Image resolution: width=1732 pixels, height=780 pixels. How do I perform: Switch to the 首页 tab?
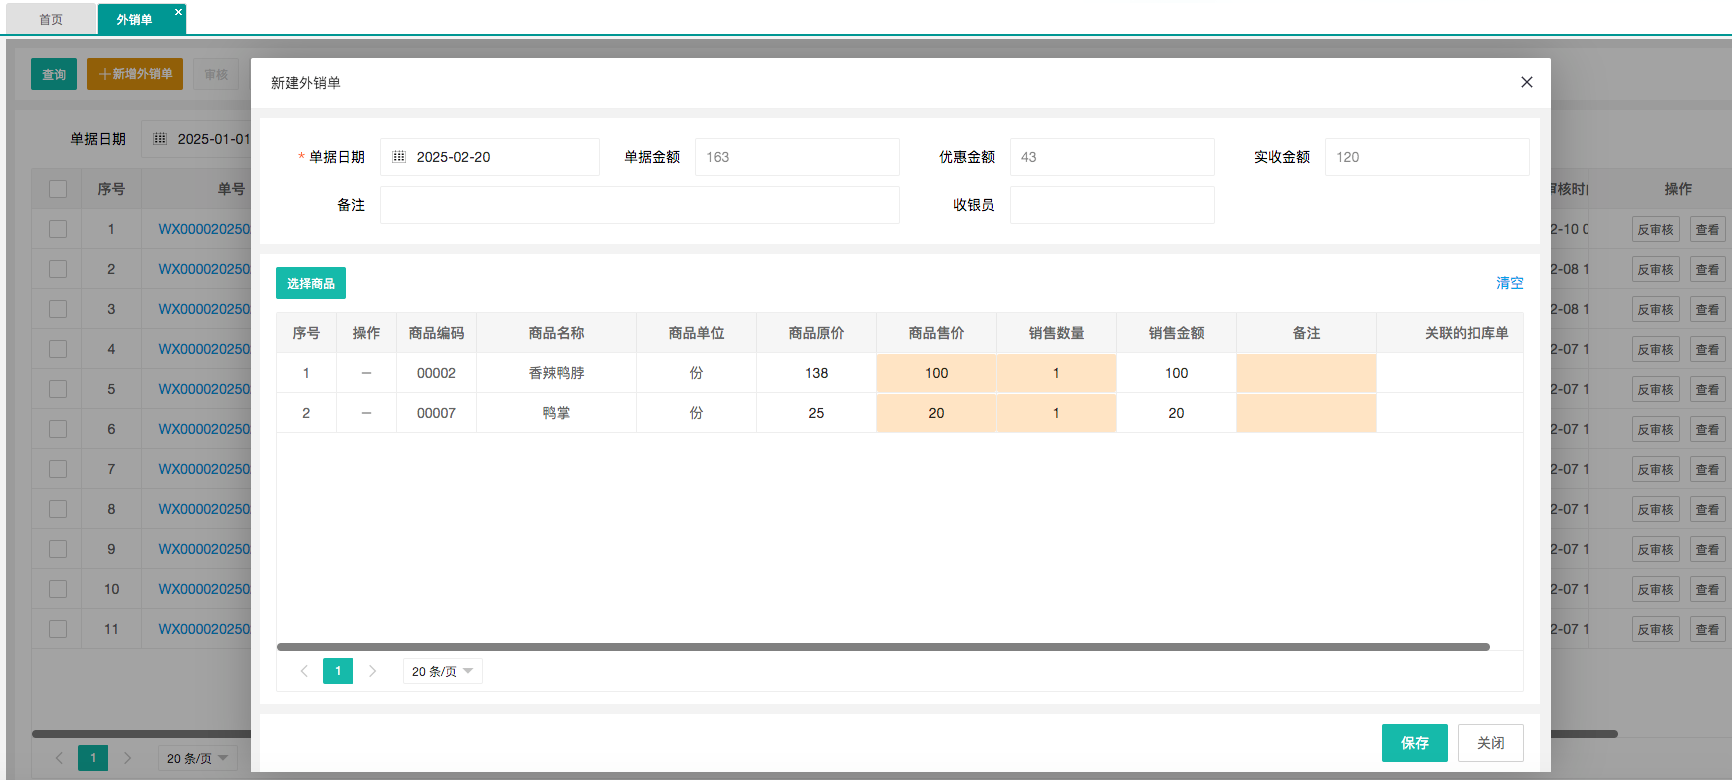tap(51, 19)
